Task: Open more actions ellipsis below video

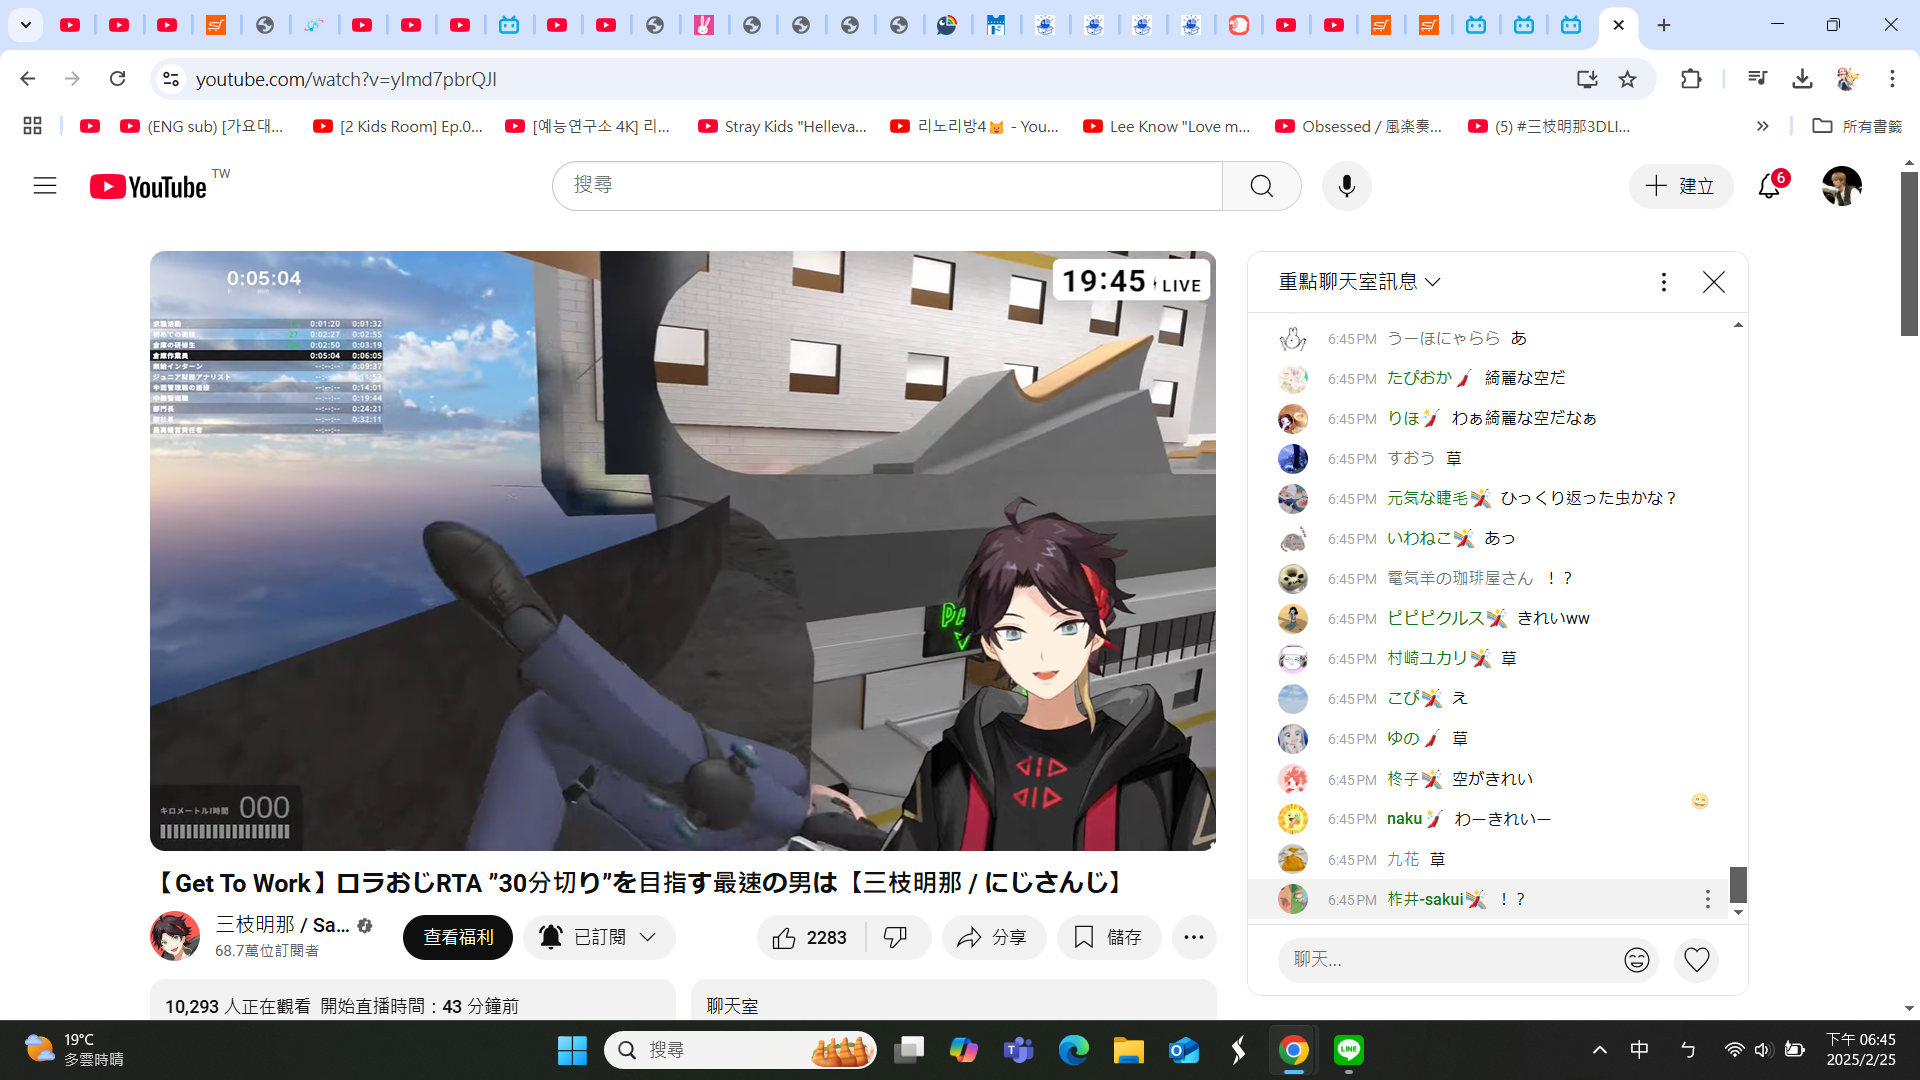Action: click(1193, 938)
